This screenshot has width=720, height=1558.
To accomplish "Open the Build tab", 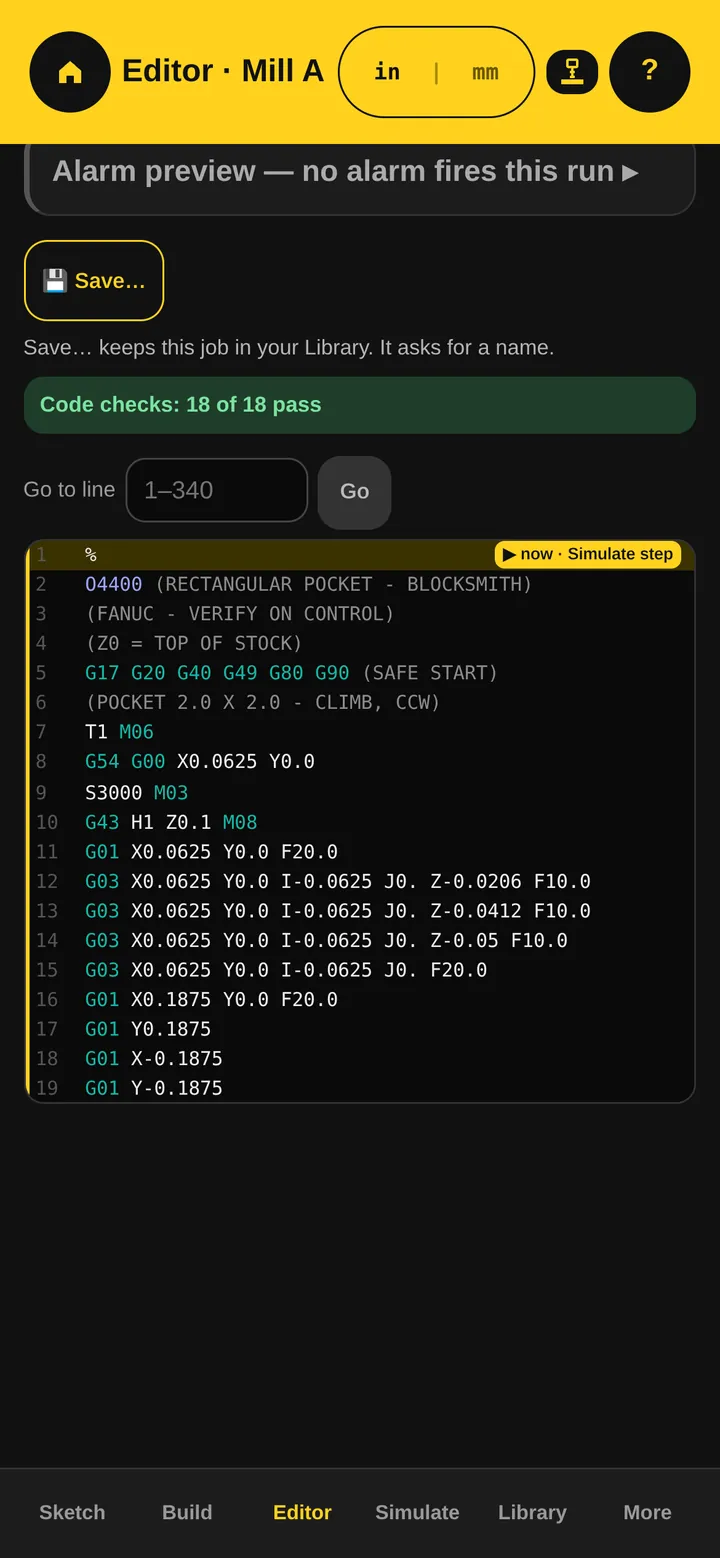I will click(187, 1512).
